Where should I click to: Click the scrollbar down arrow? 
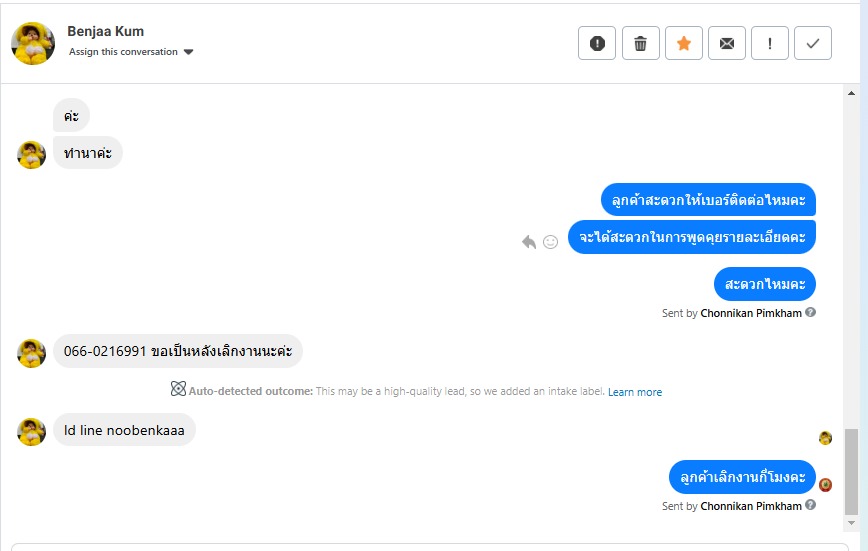click(852, 523)
